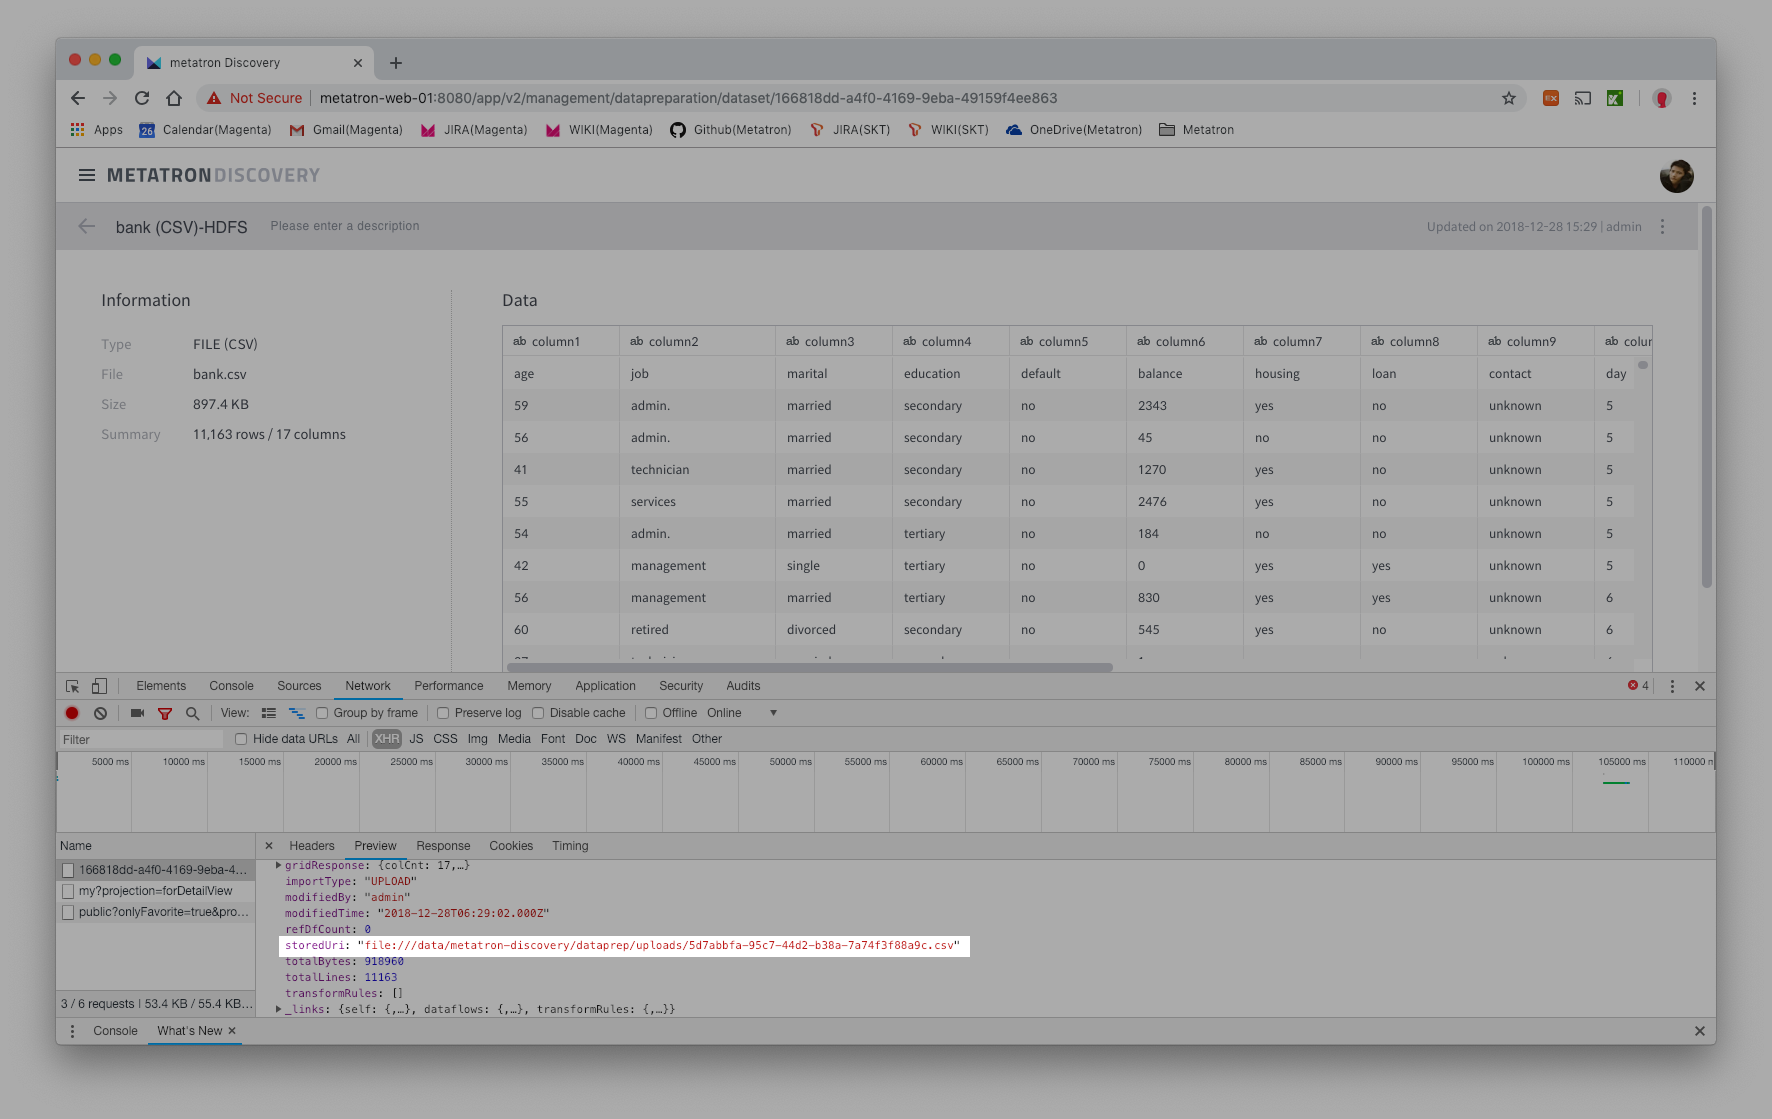Click Please enter a description field

[345, 226]
